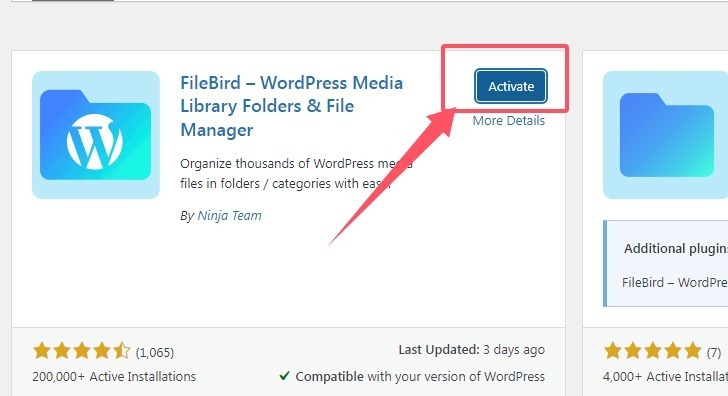Viewport: 728px width, 396px height.
Task: Click the FileBird description about organizing media files
Action: point(296,174)
